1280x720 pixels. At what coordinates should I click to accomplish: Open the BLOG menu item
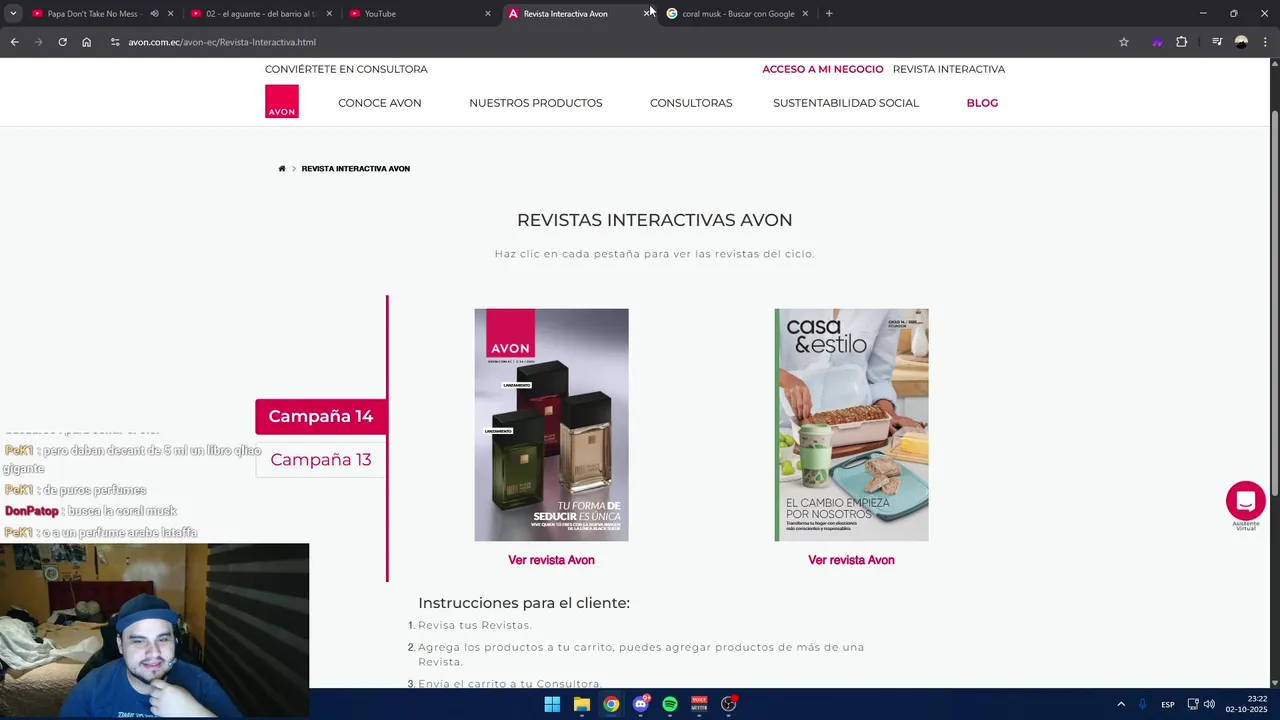coord(982,103)
